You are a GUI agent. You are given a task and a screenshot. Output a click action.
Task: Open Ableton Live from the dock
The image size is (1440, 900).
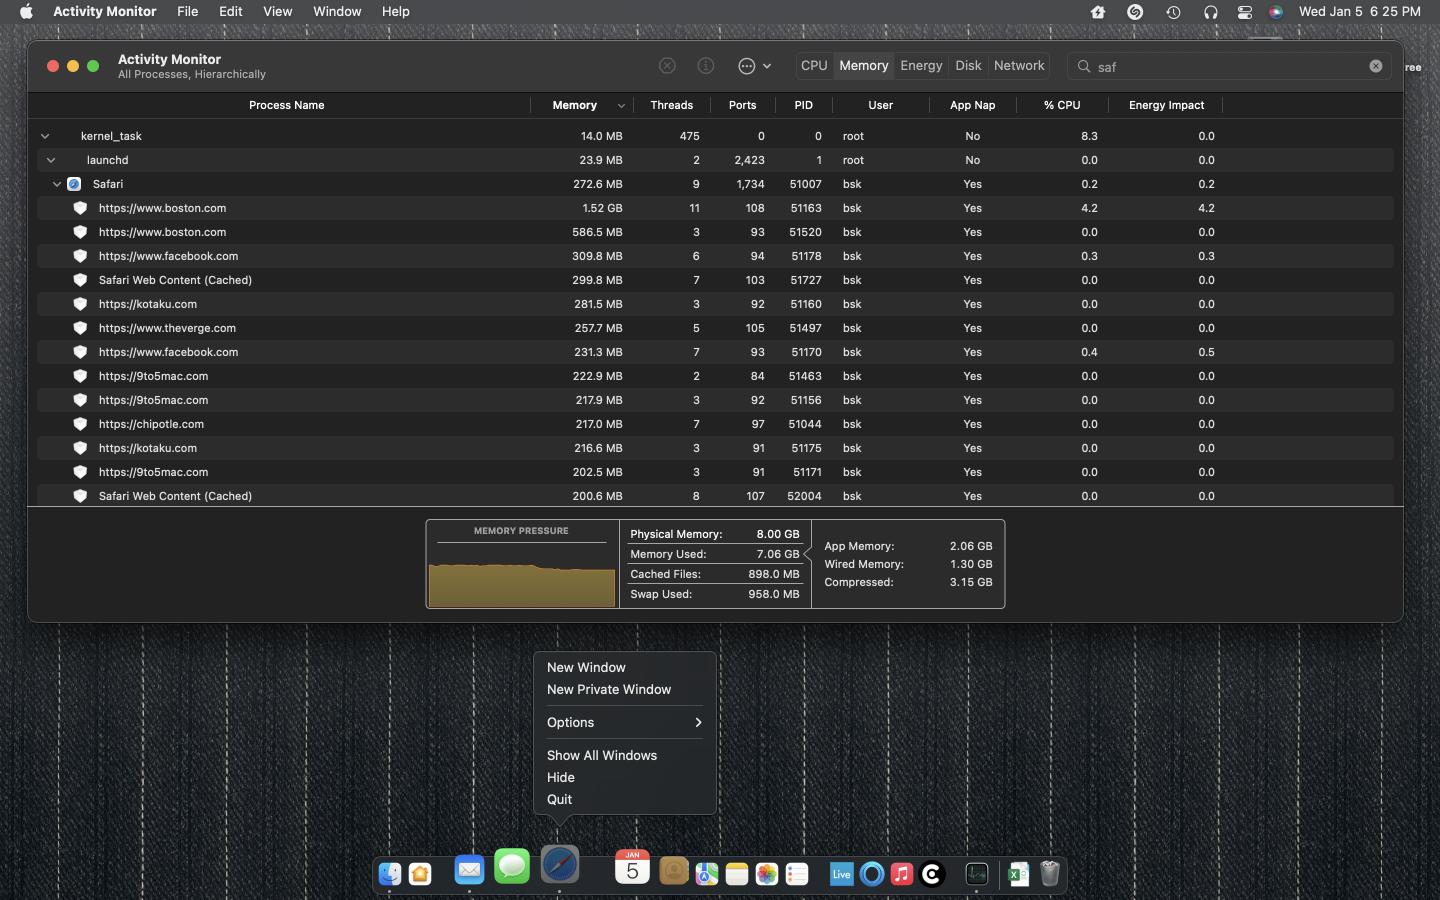click(x=841, y=874)
